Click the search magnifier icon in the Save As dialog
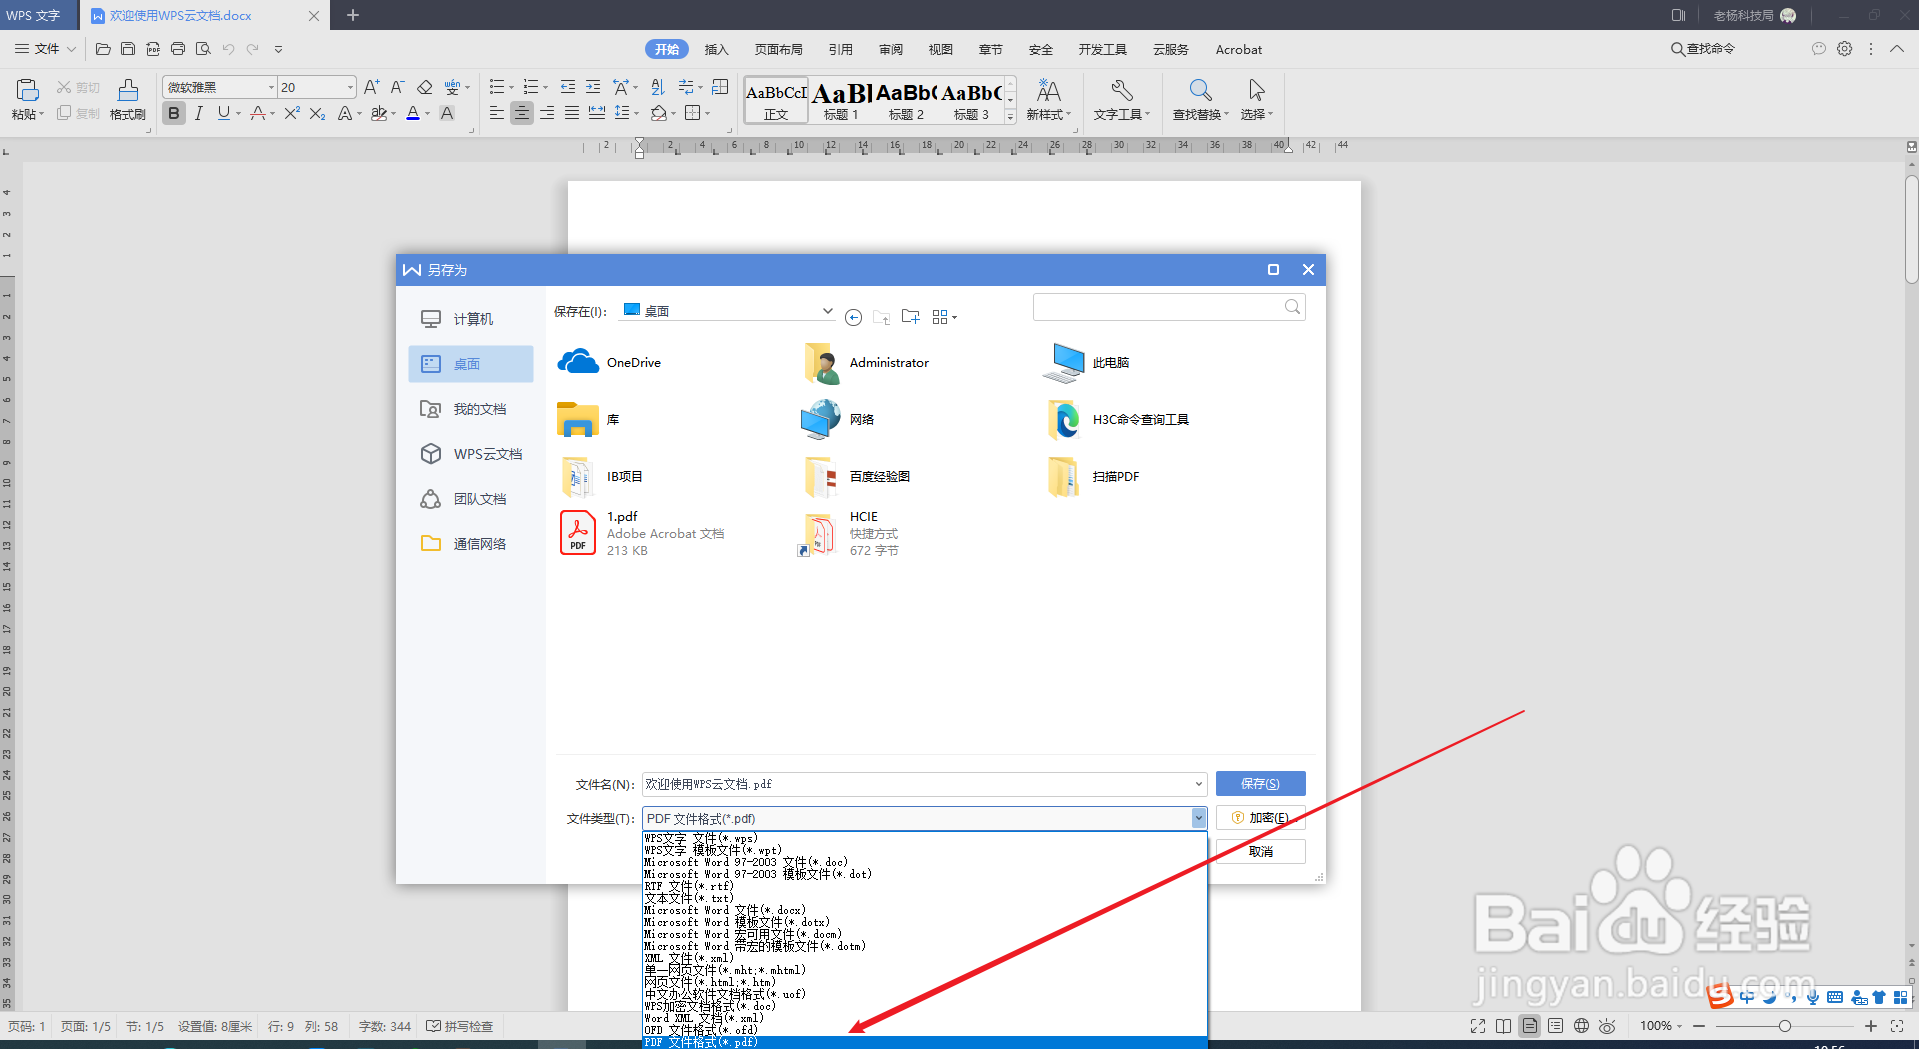Image resolution: width=1919 pixels, height=1049 pixels. [x=1292, y=307]
